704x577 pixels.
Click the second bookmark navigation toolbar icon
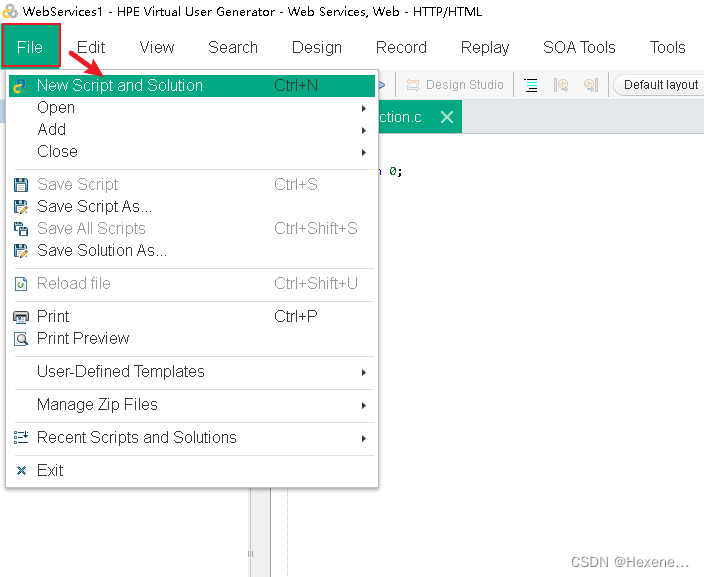click(591, 85)
